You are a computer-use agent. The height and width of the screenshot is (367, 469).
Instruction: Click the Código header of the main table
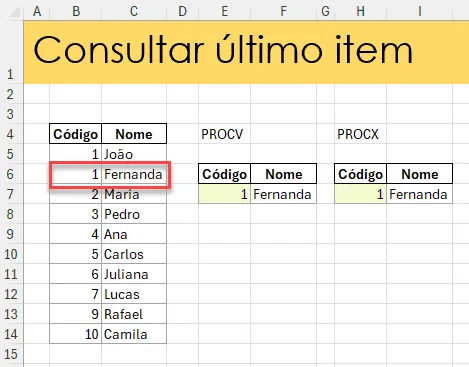tap(76, 134)
